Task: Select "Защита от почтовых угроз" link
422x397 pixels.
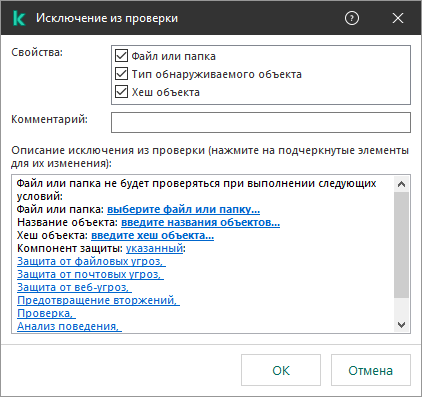Action: click(x=90, y=274)
